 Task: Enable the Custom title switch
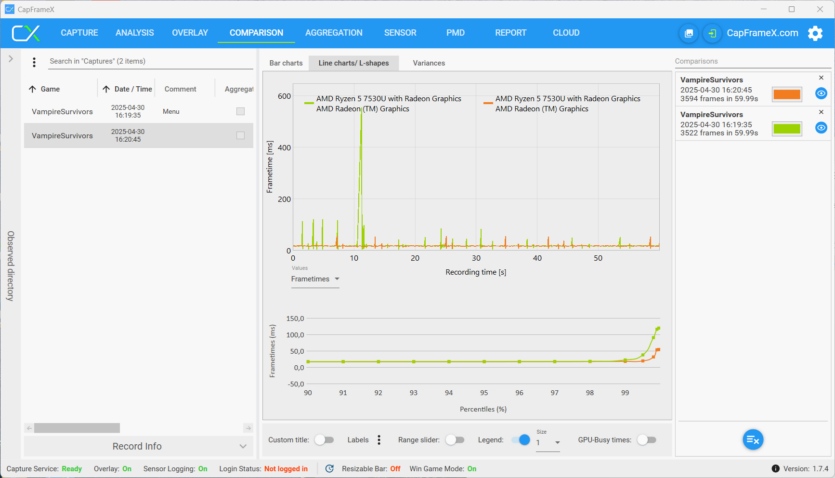pos(324,440)
